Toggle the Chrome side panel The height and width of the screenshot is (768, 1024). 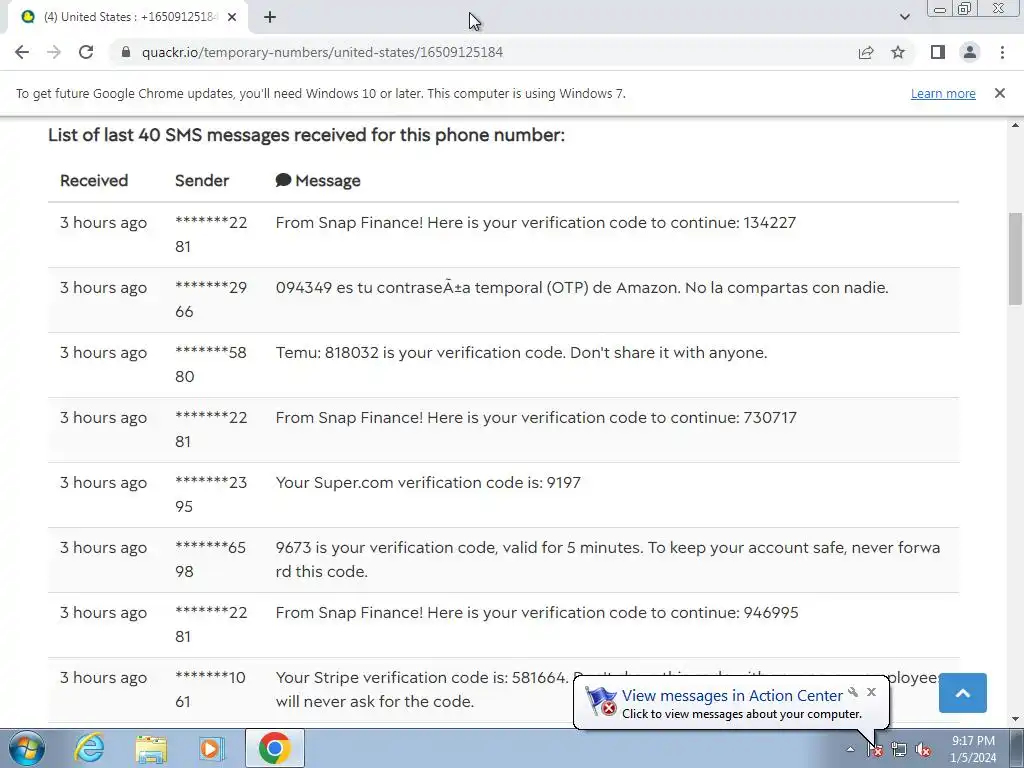938,52
